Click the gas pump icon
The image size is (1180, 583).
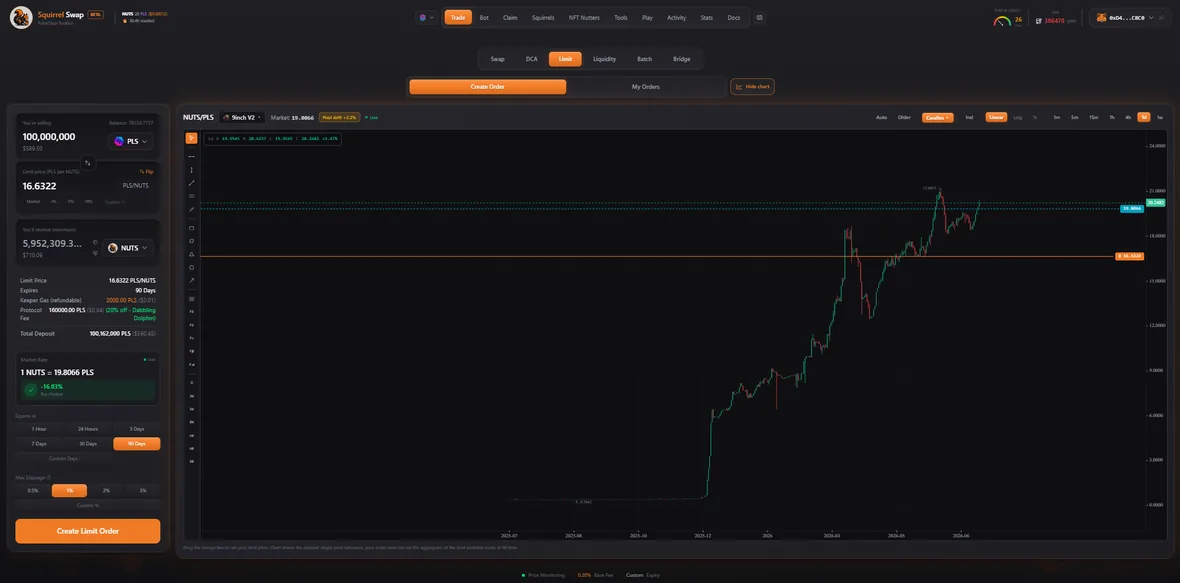(x=1039, y=20)
